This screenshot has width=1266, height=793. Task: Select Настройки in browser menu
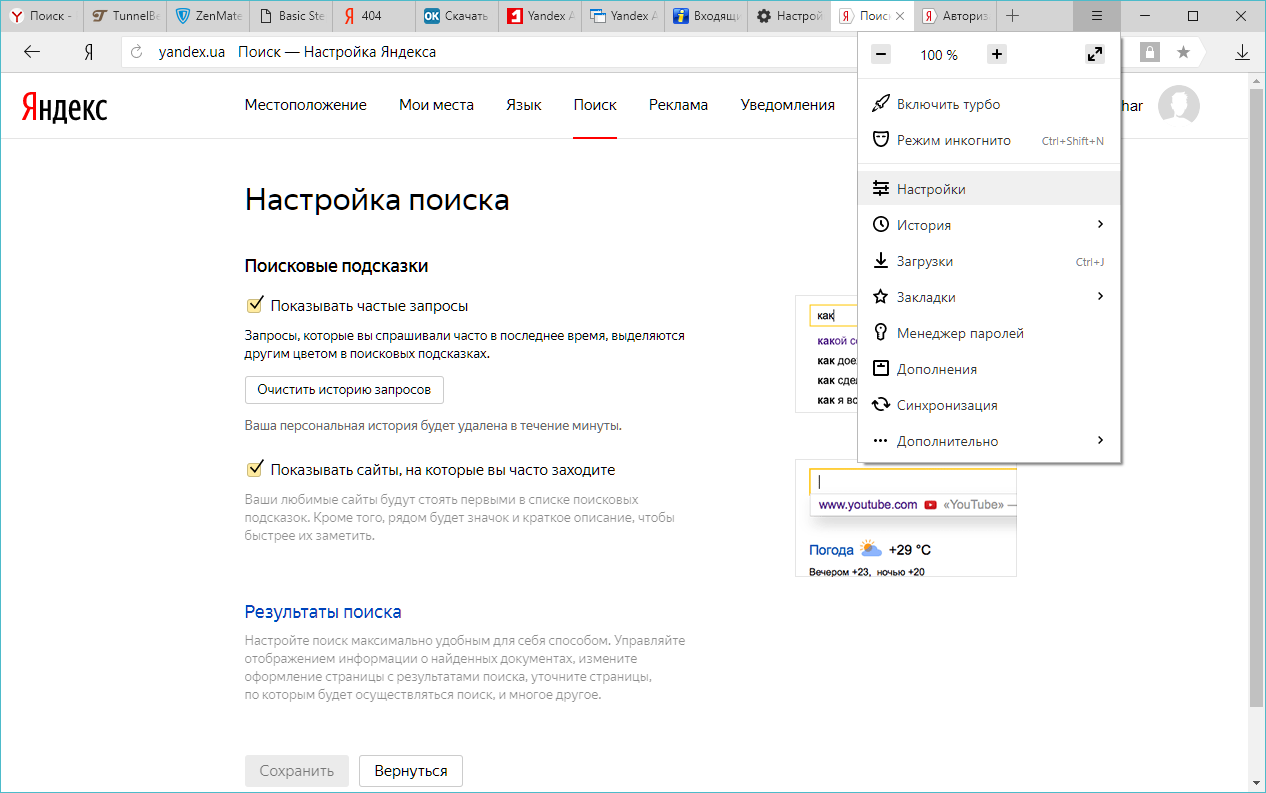(x=930, y=189)
